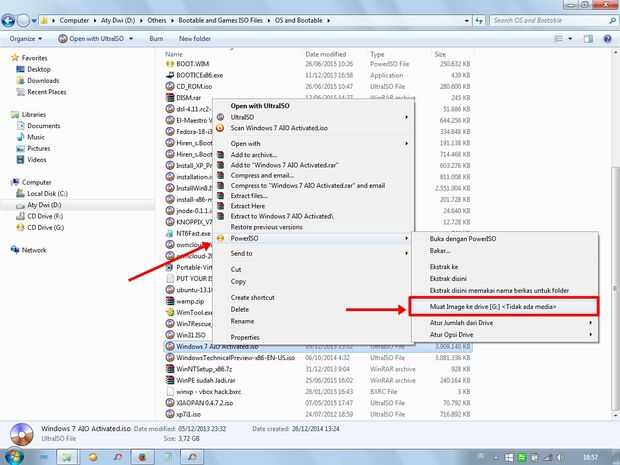
Task: Select BOOTICEx86.exe file icon
Action: (170, 75)
